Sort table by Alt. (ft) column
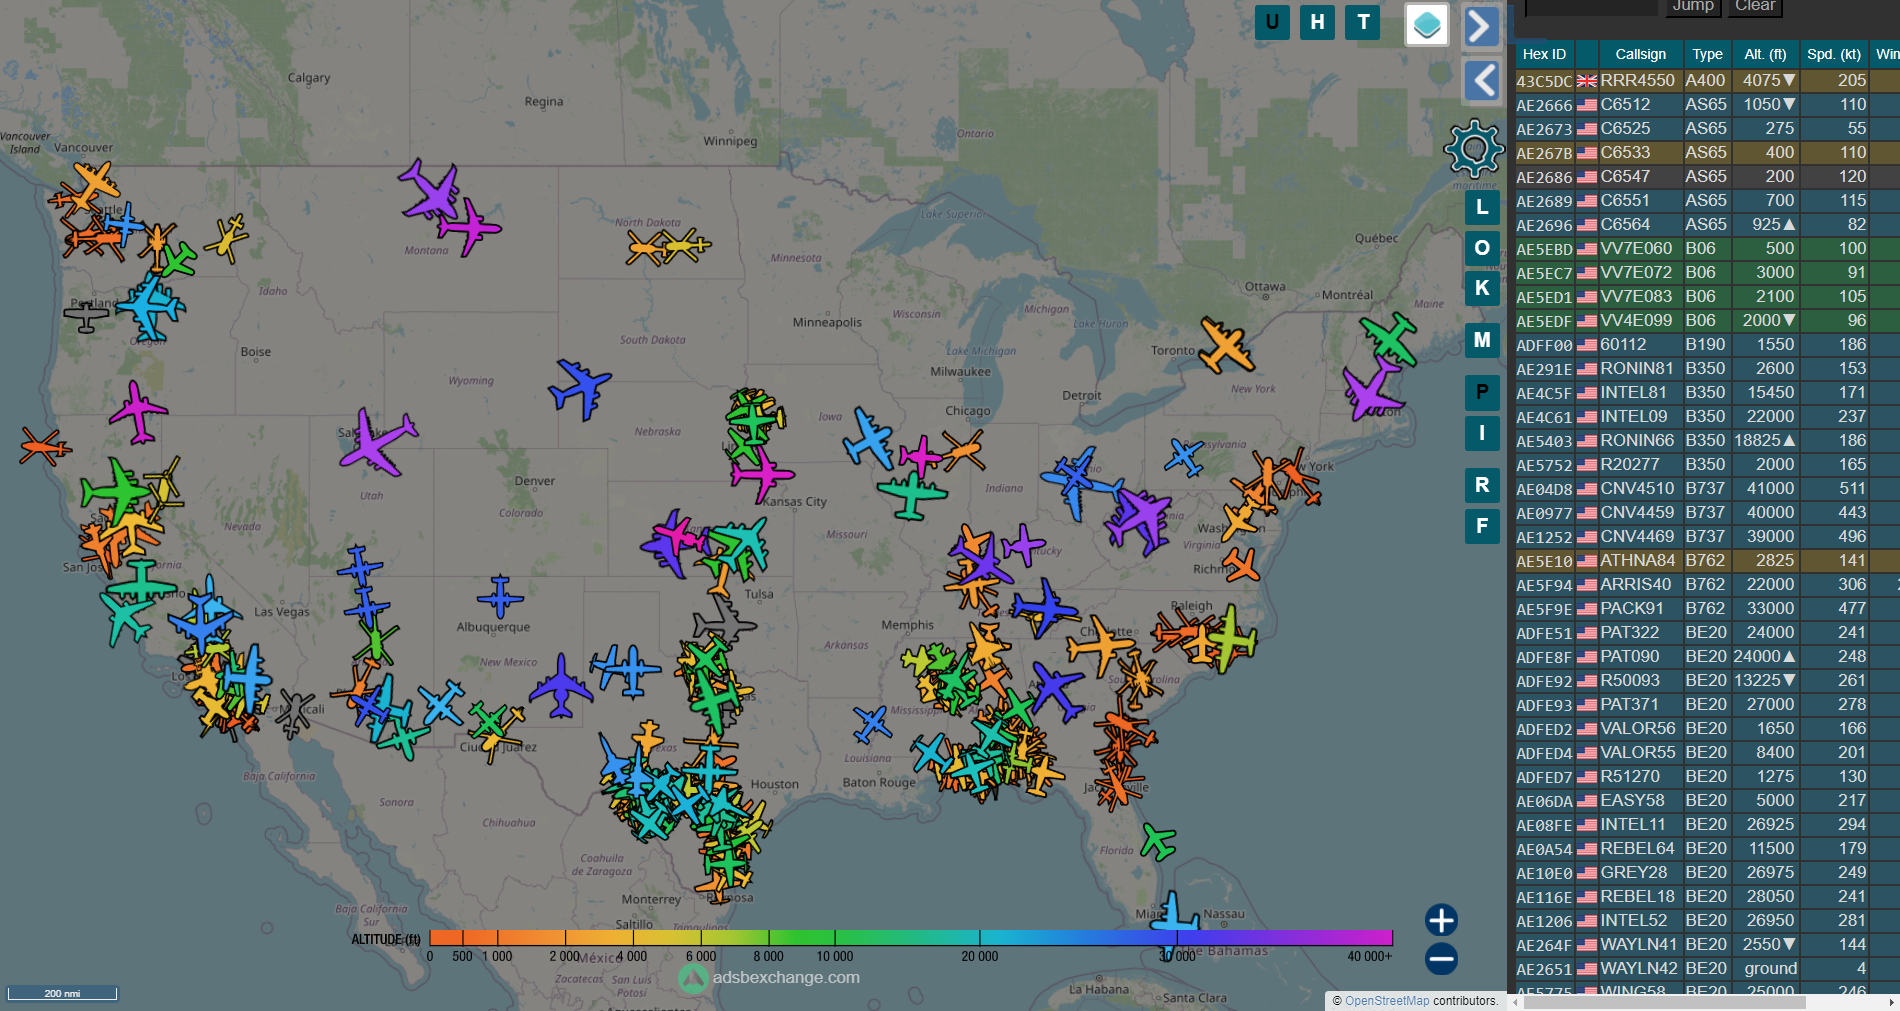Screen dimensions: 1900x1011 (x=1765, y=54)
